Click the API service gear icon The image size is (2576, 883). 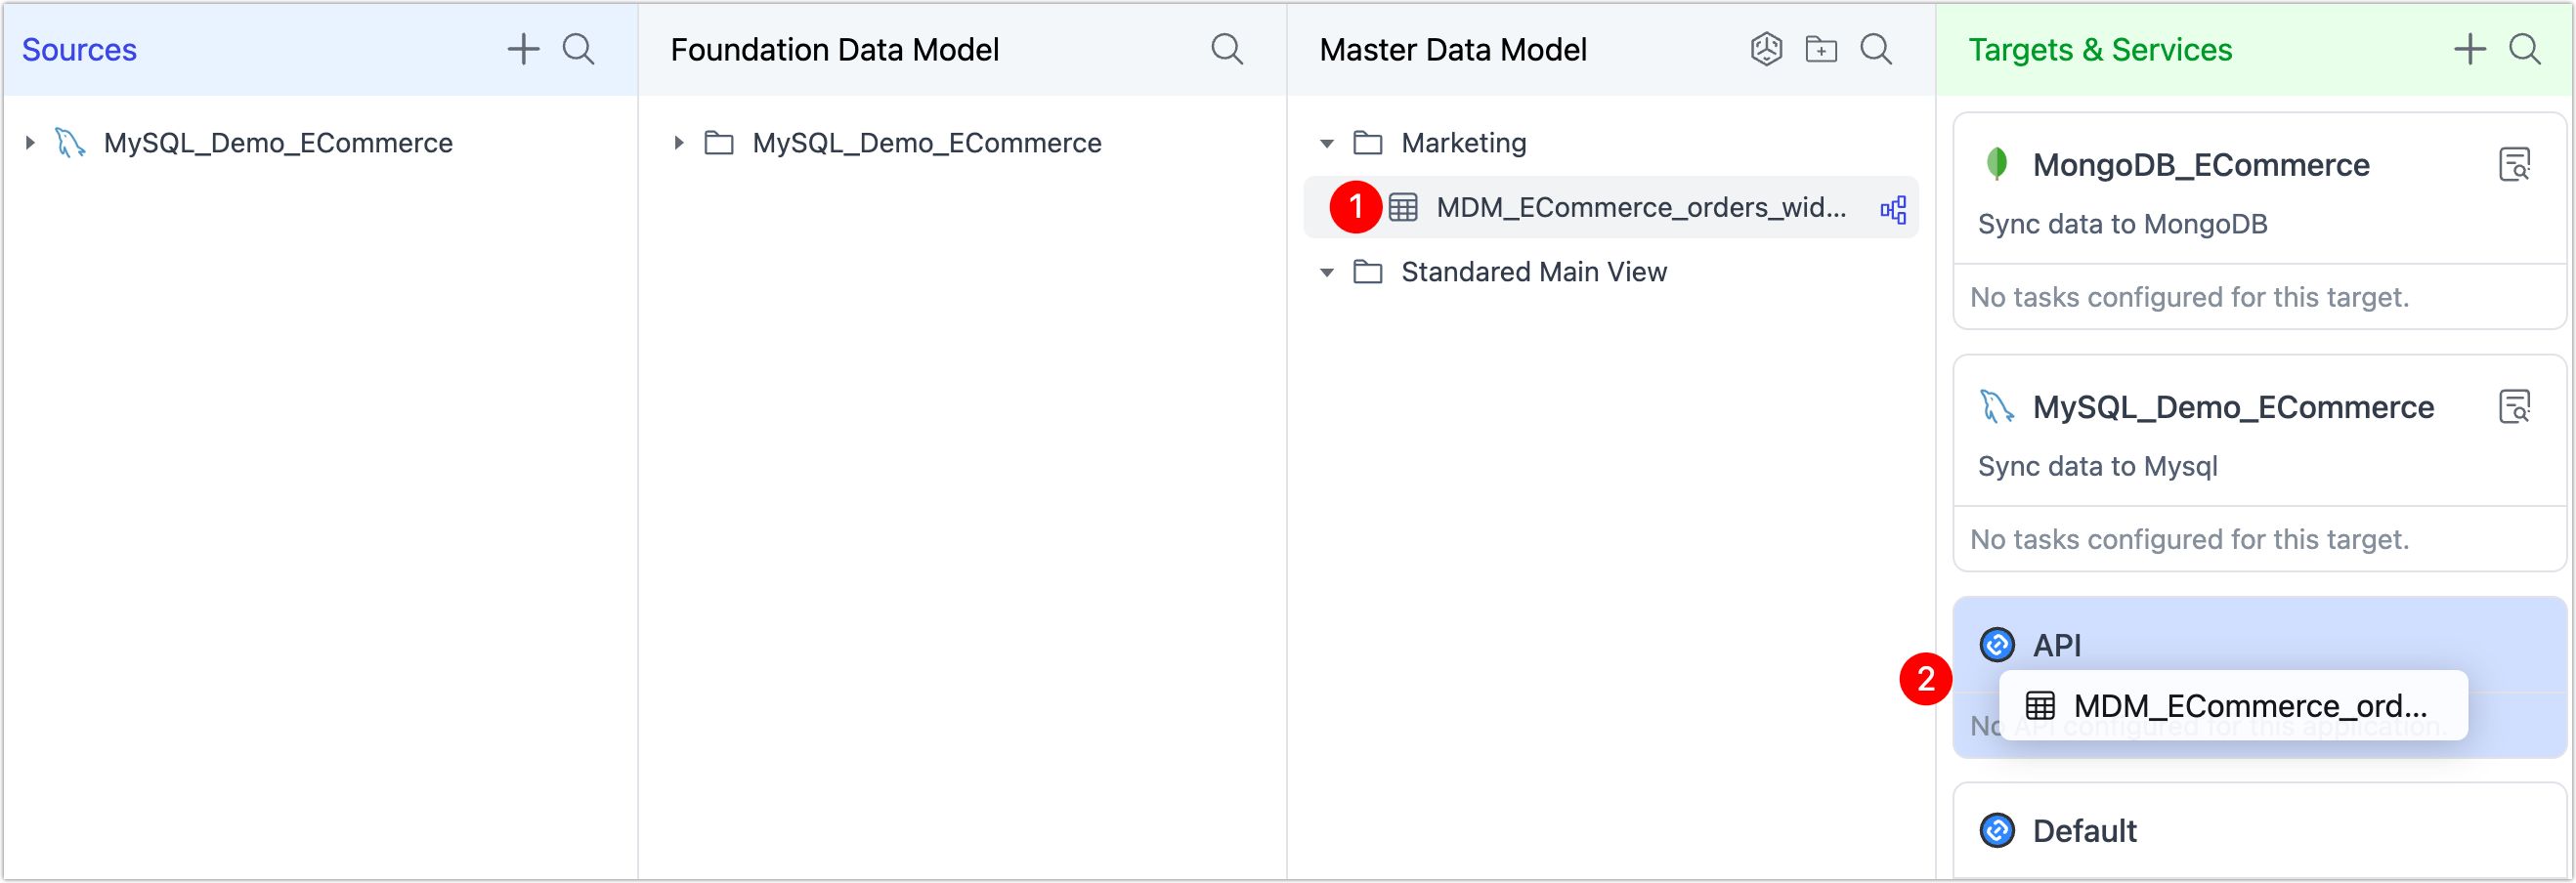[1997, 645]
